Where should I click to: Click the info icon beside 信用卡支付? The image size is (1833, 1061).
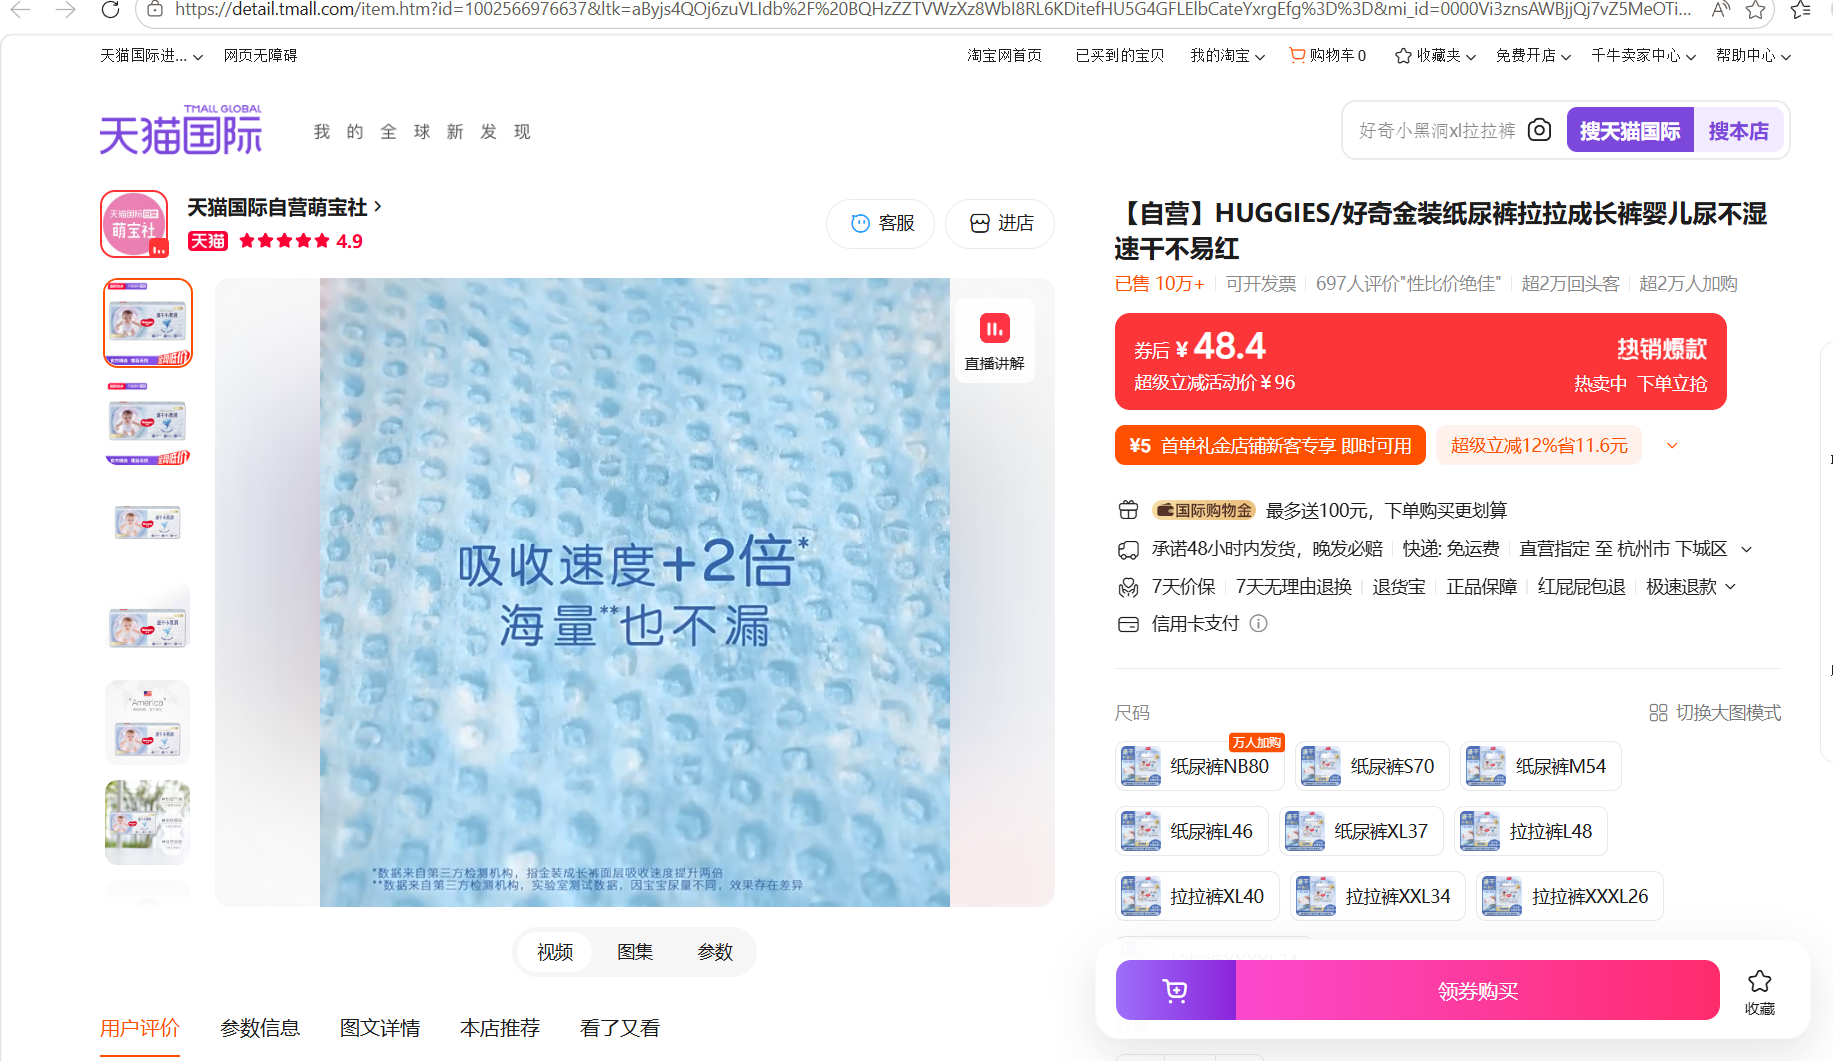pos(1259,624)
